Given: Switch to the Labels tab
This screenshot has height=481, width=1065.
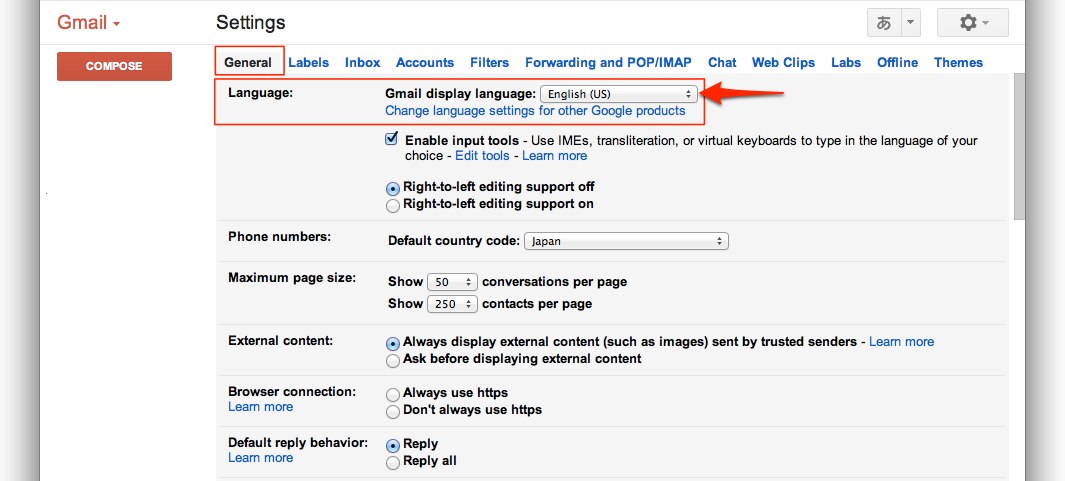Looking at the screenshot, I should pyautogui.click(x=308, y=63).
